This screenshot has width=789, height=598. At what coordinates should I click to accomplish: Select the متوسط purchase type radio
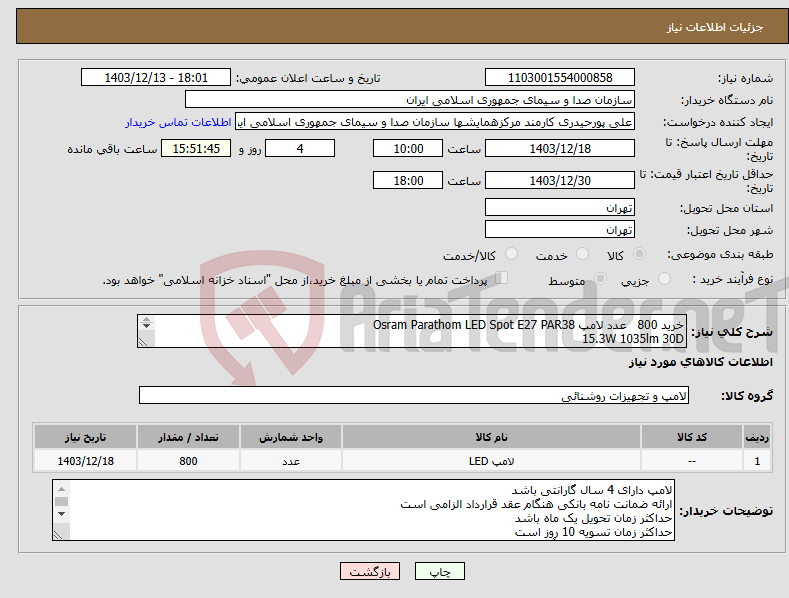pyautogui.click(x=600, y=278)
